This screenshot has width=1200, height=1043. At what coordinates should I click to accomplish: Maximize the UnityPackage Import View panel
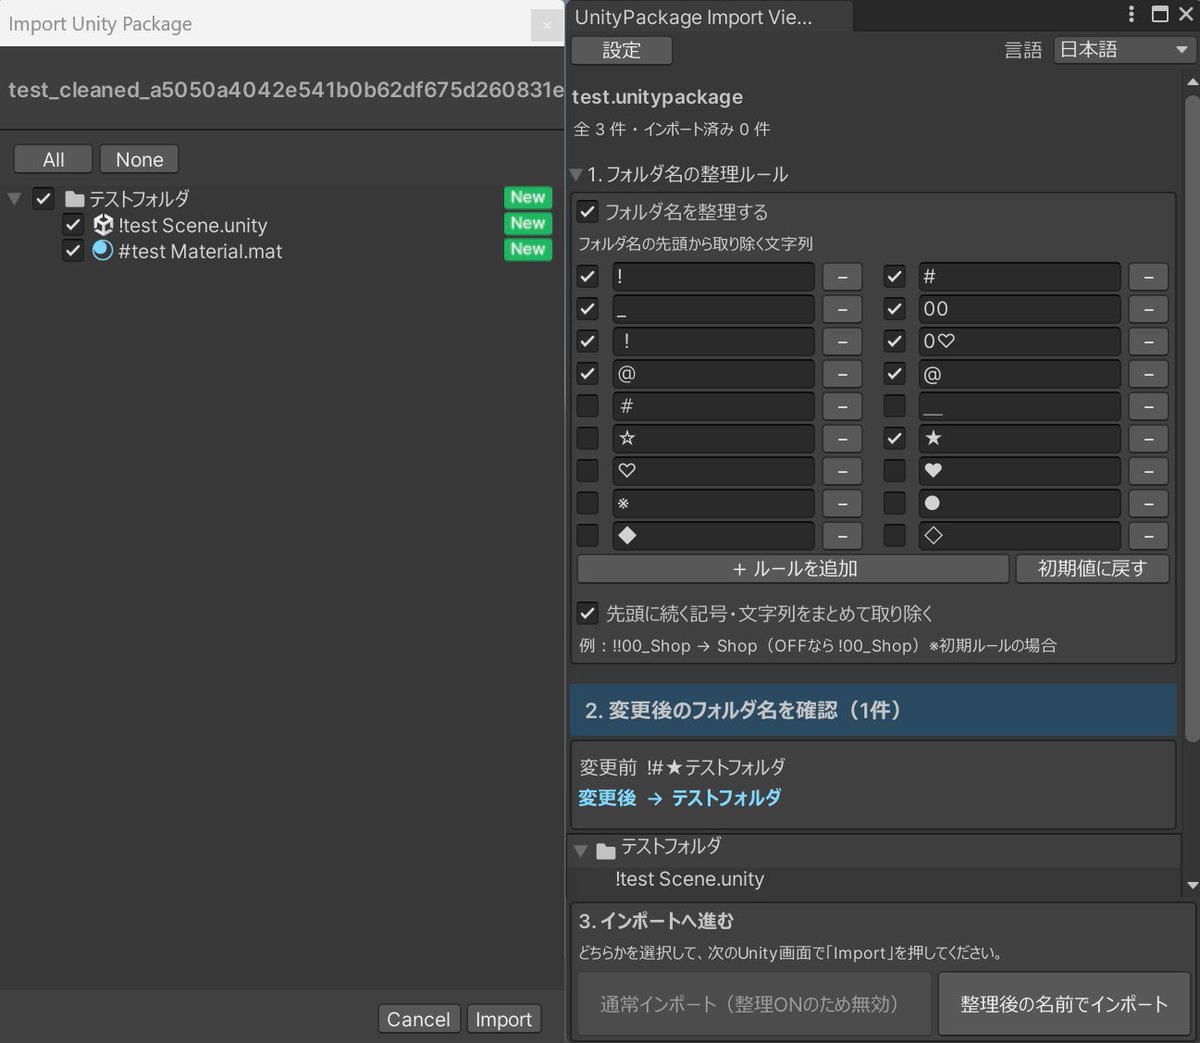coord(1160,14)
